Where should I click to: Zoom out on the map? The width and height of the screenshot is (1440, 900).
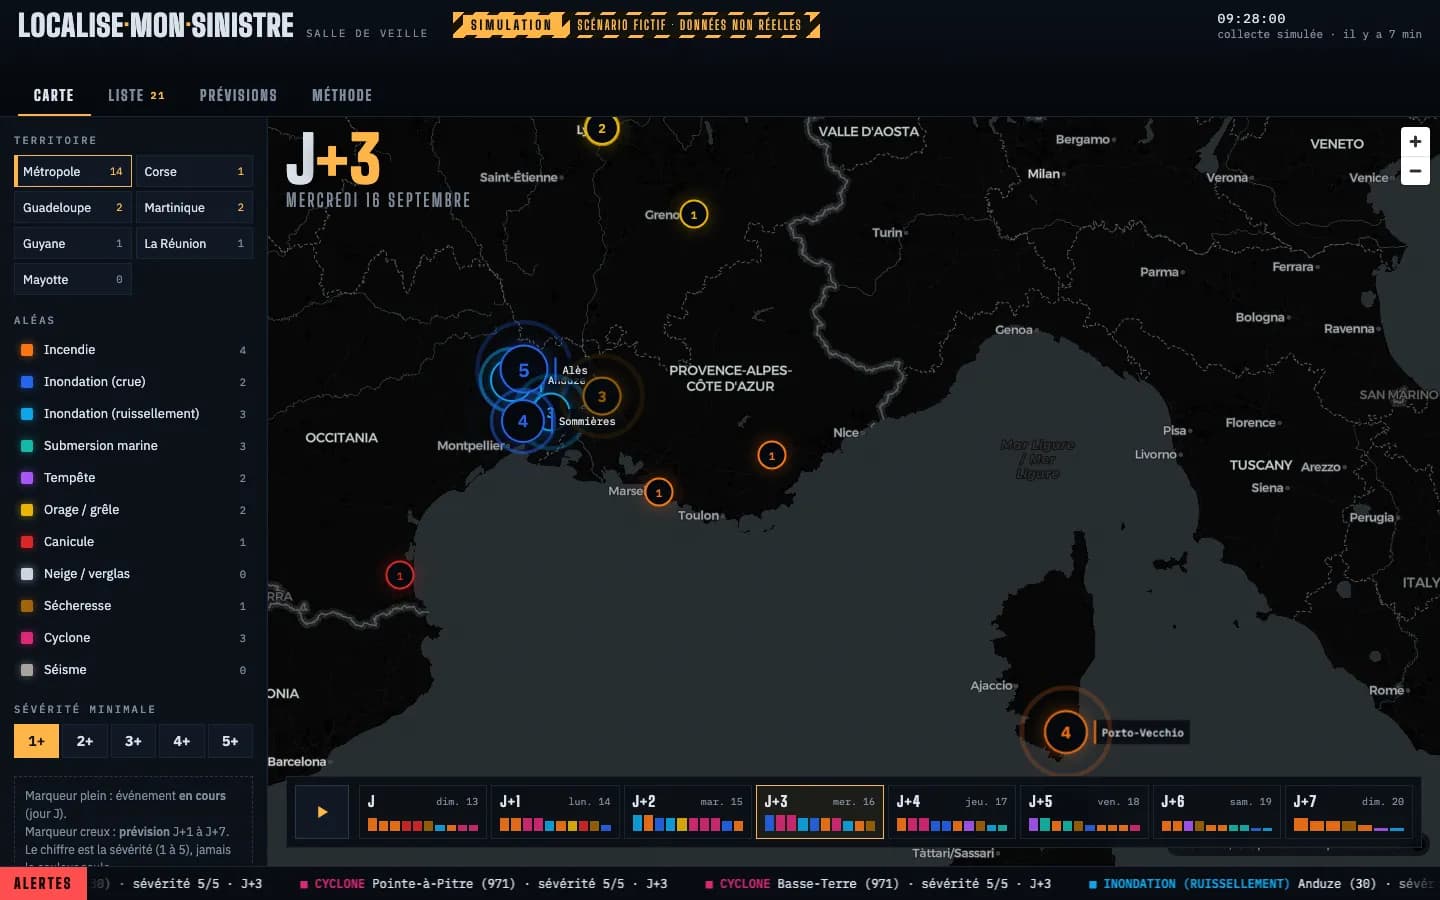tap(1415, 171)
